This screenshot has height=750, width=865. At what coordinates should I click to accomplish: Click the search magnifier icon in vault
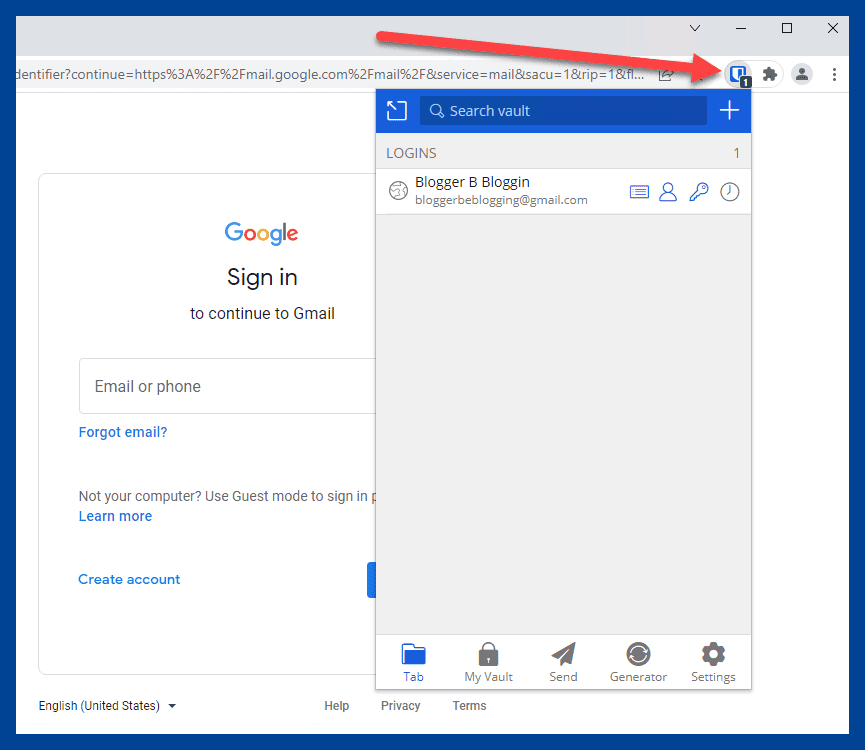[436, 110]
